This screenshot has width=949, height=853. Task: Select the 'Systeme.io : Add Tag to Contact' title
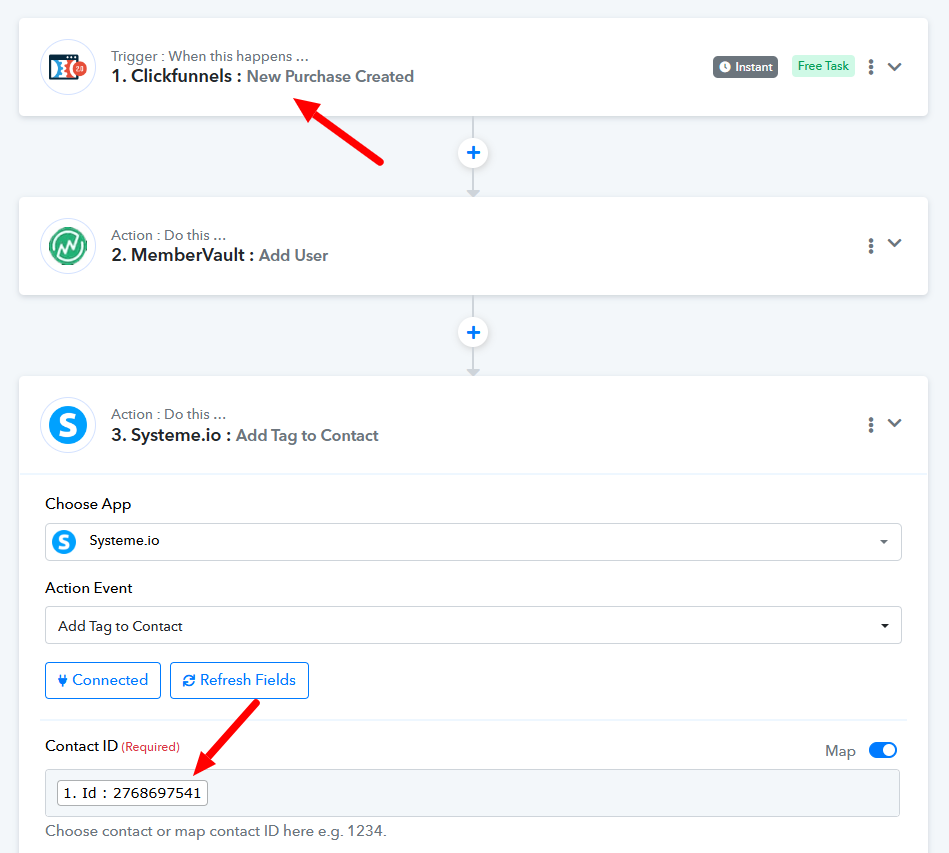pos(245,435)
